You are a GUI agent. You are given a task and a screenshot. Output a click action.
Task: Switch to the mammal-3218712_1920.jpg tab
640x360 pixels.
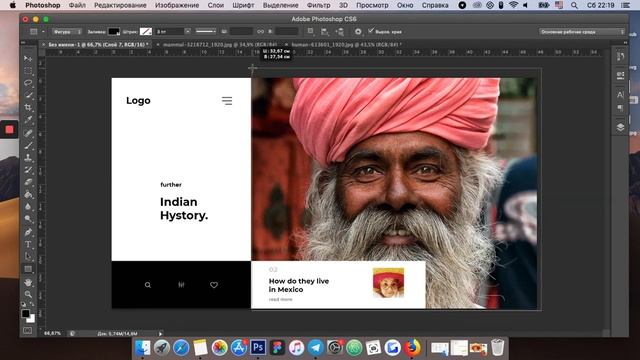pyautogui.click(x=220, y=44)
